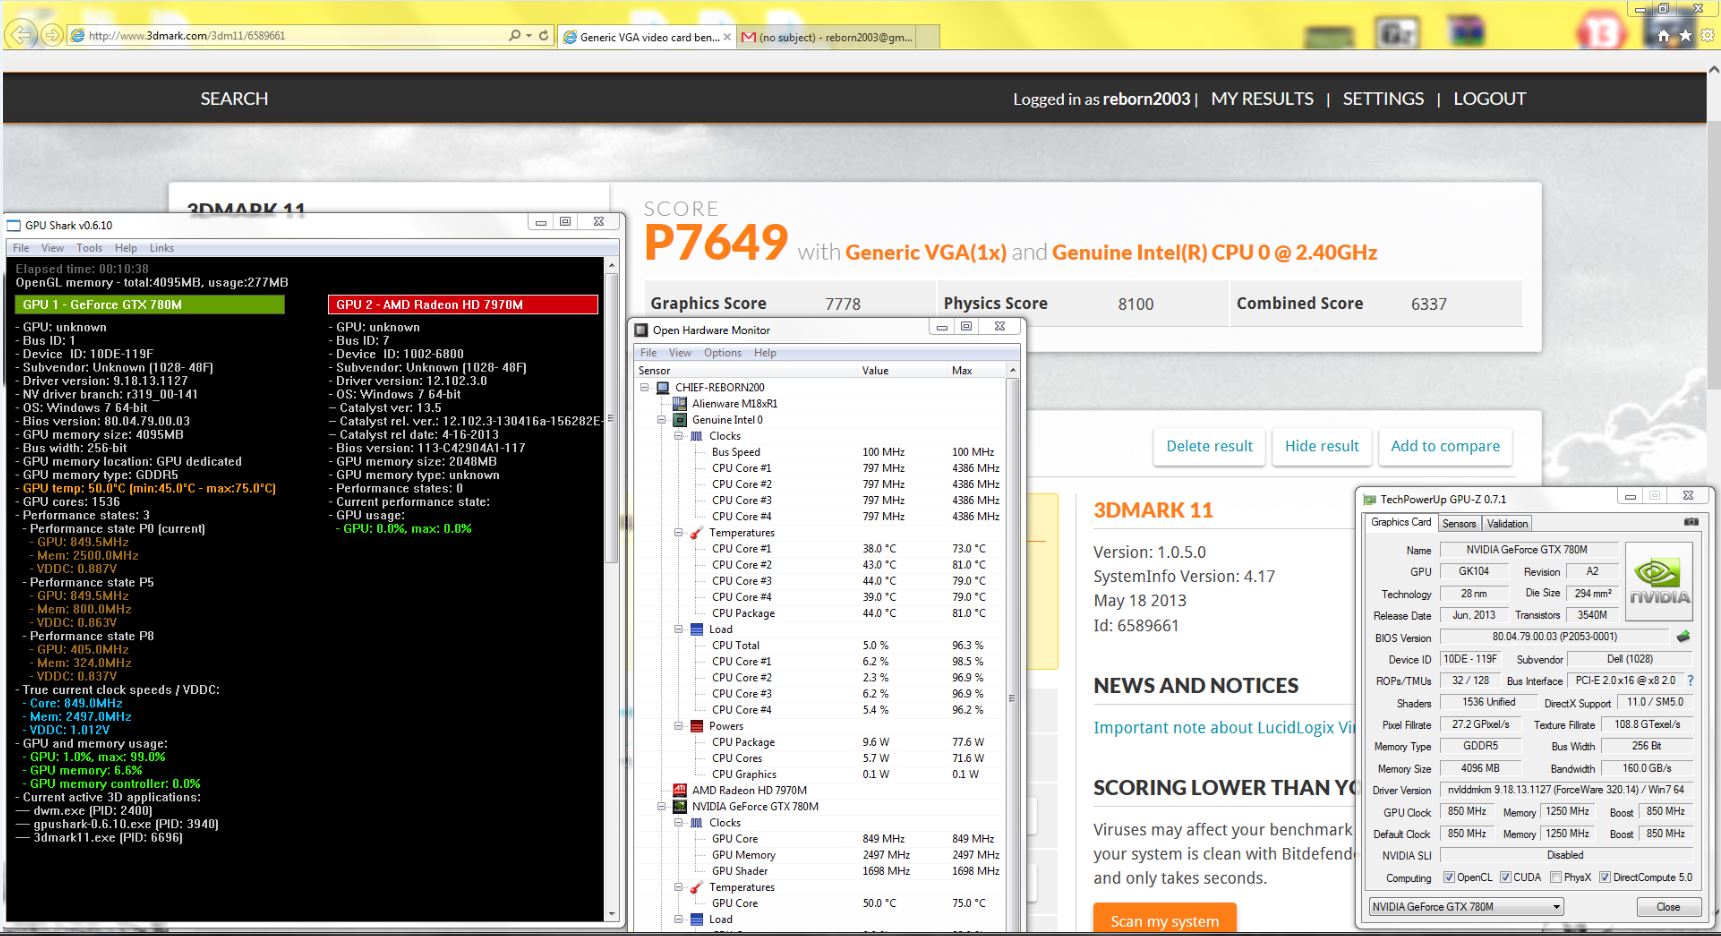Click the browser forward arrow button
Image resolution: width=1721 pixels, height=936 pixels.
(x=53, y=36)
